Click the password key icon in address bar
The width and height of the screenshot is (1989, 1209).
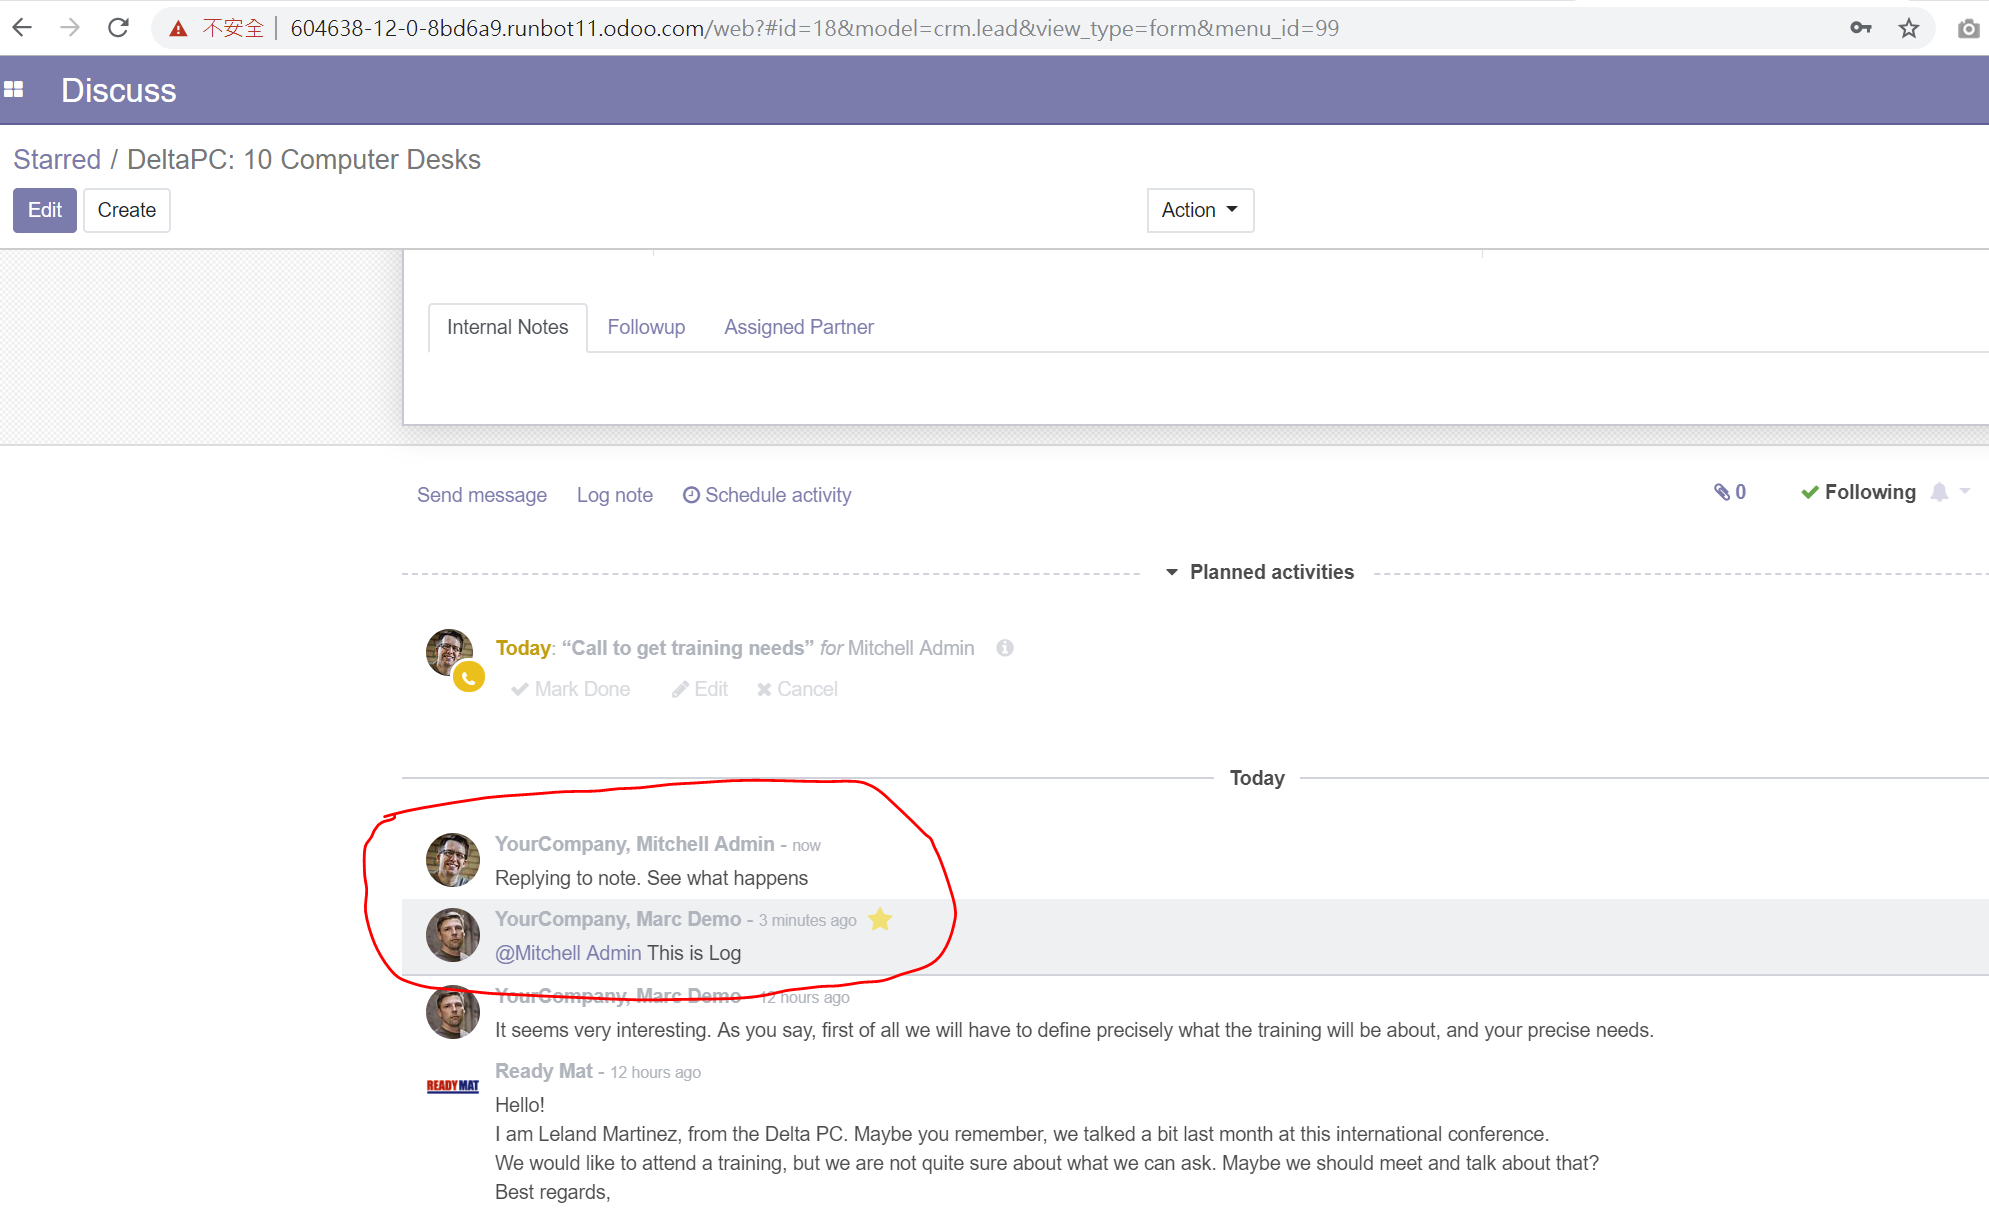1861,27
